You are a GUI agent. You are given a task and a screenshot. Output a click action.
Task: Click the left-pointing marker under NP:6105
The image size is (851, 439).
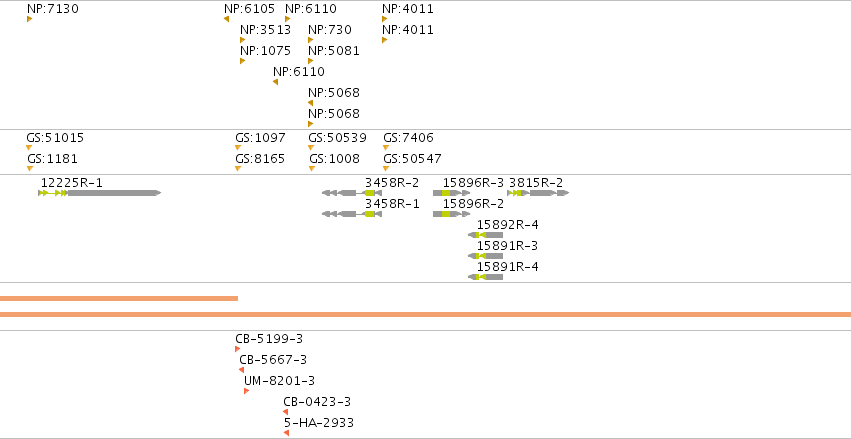click(226, 19)
